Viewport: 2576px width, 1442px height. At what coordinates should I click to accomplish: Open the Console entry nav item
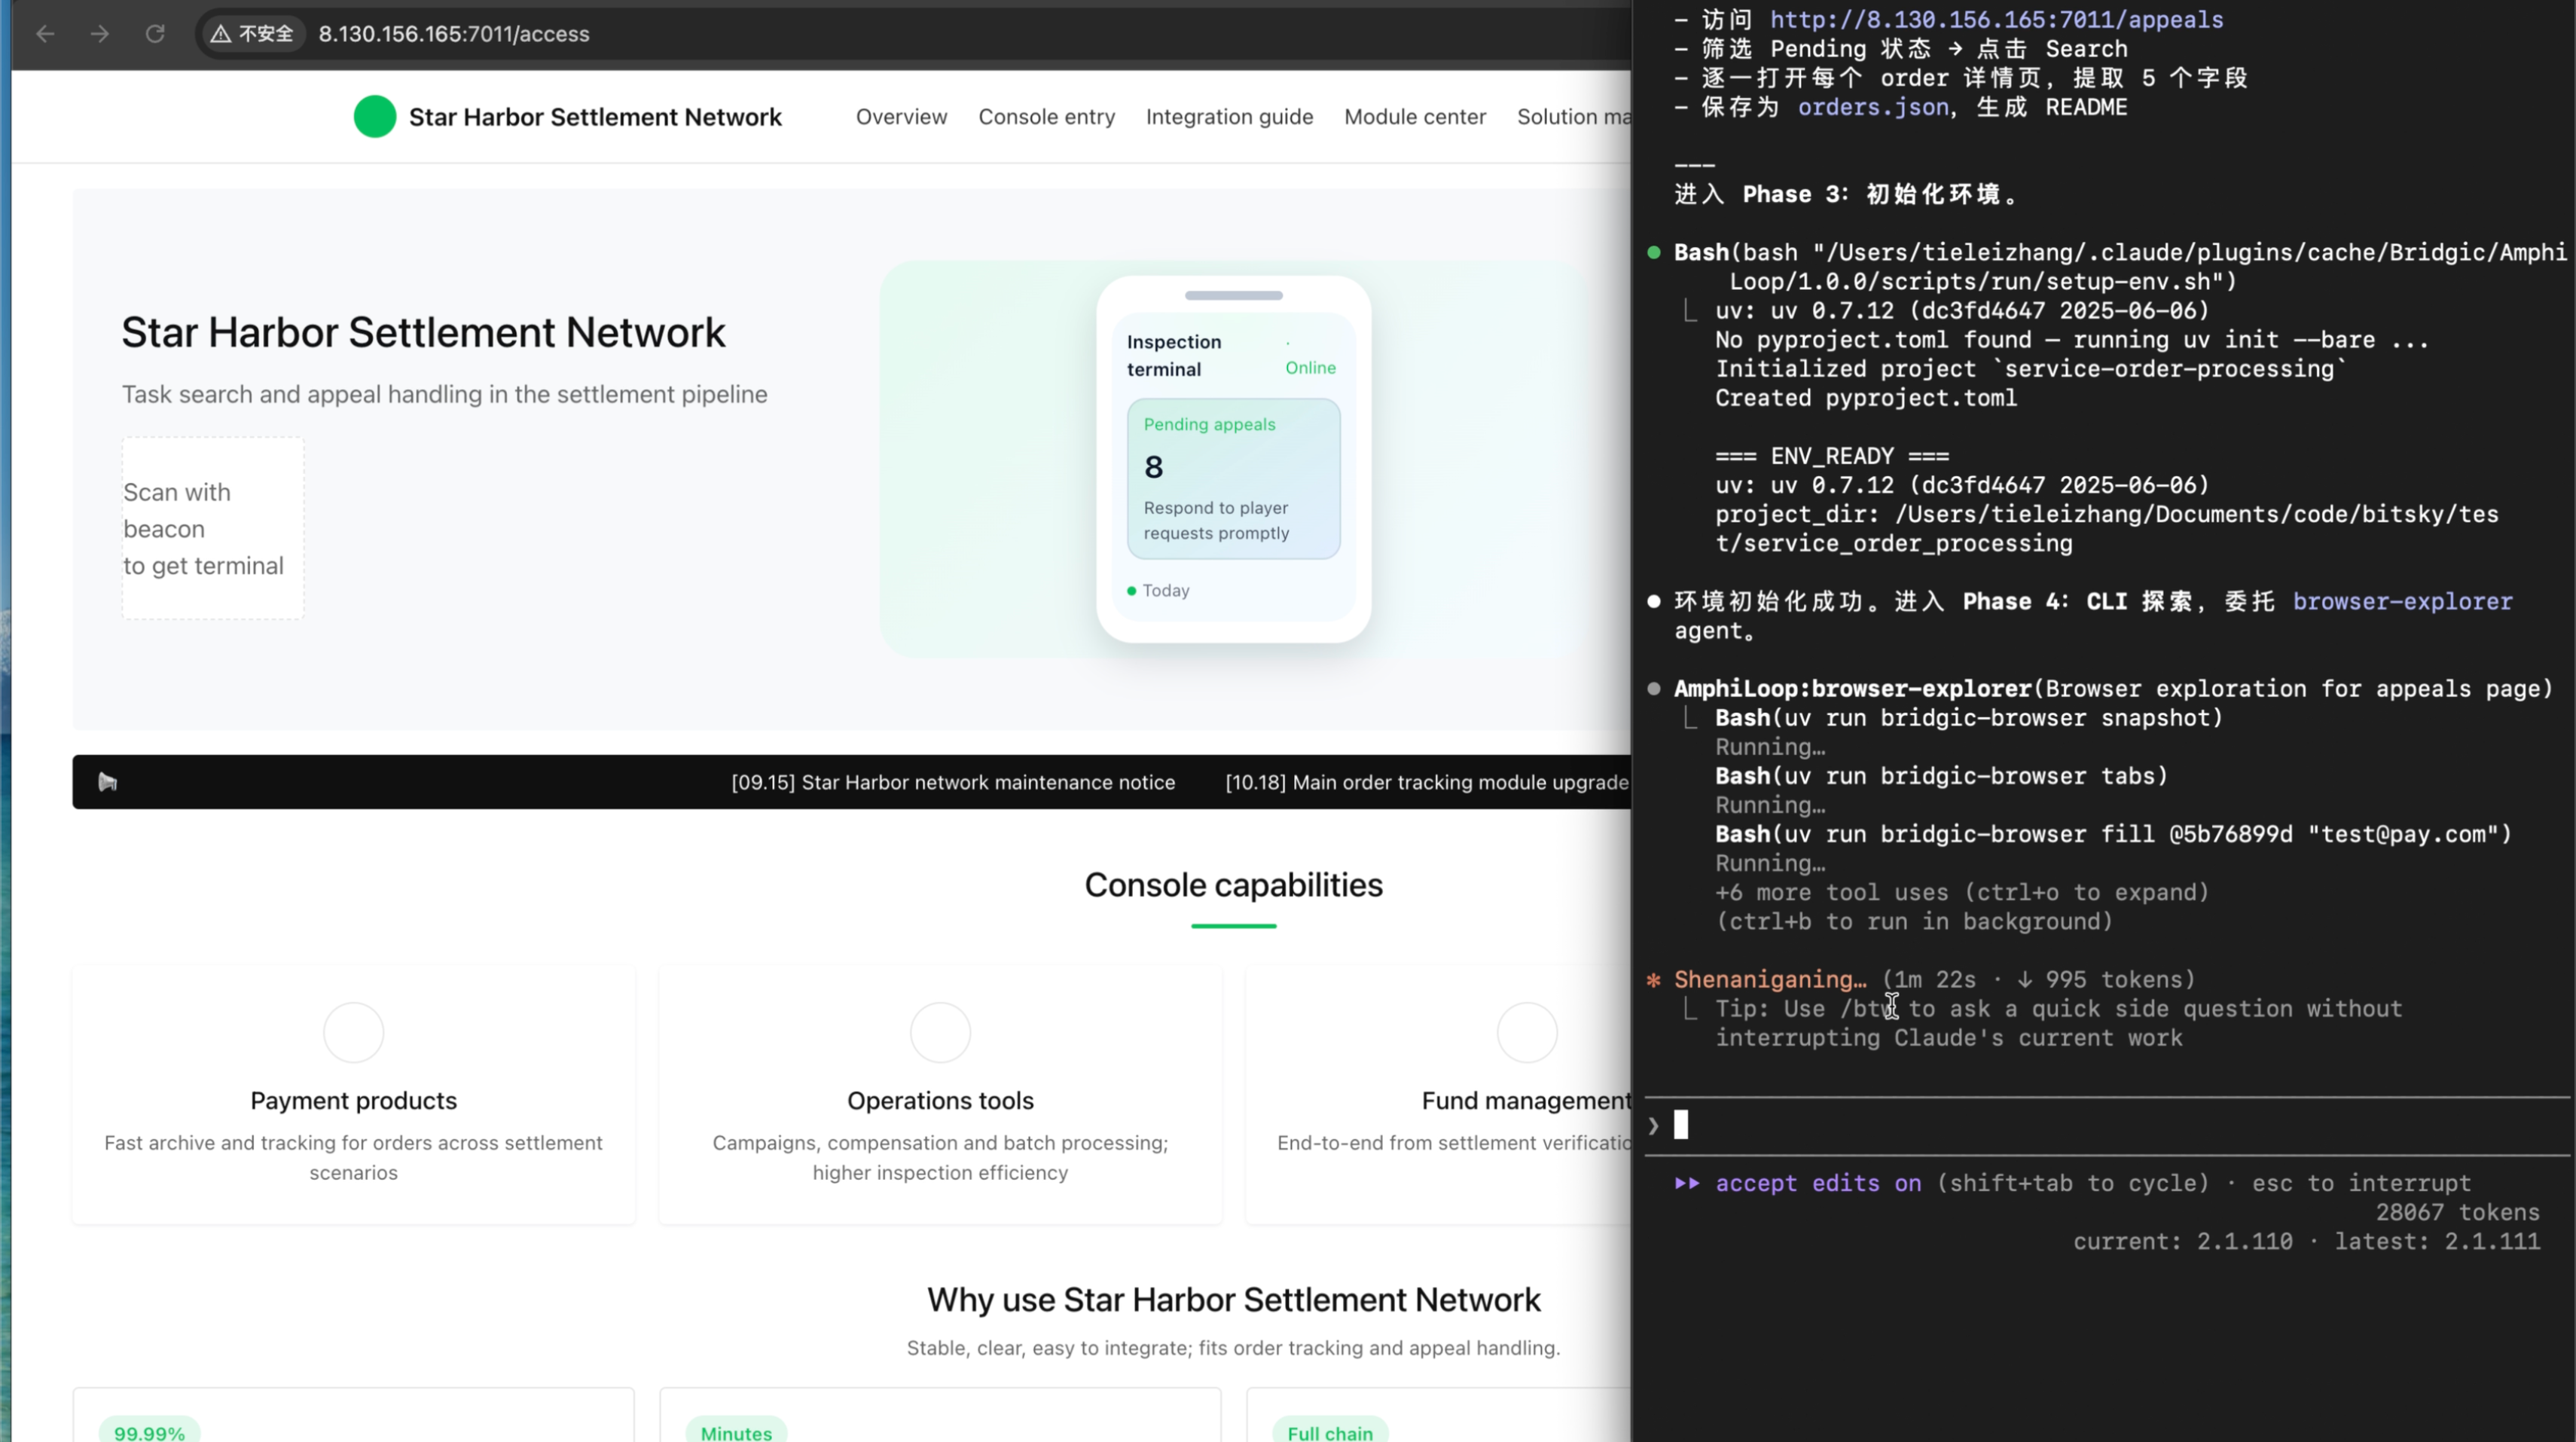1046,117
